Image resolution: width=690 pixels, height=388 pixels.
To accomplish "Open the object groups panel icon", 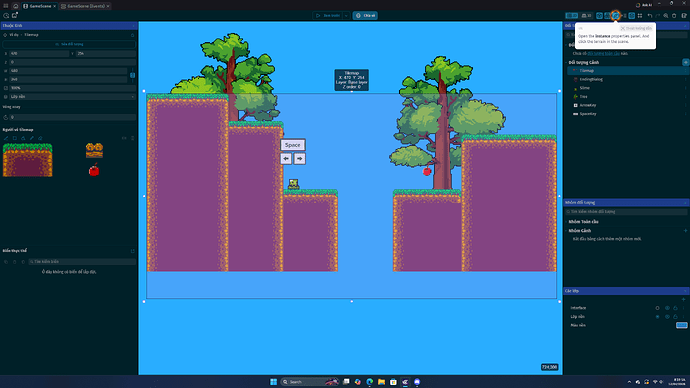I will point(607,15).
